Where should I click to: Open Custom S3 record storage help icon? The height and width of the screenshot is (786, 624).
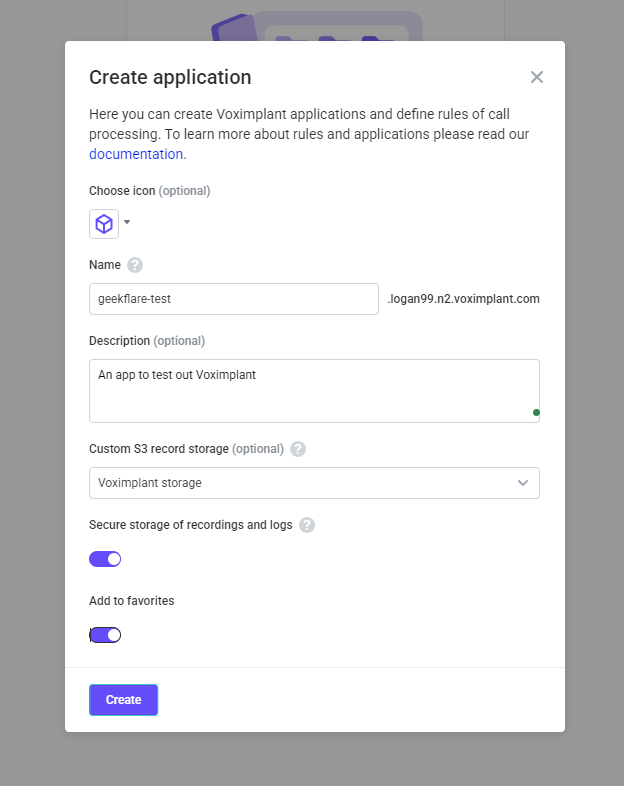298,449
